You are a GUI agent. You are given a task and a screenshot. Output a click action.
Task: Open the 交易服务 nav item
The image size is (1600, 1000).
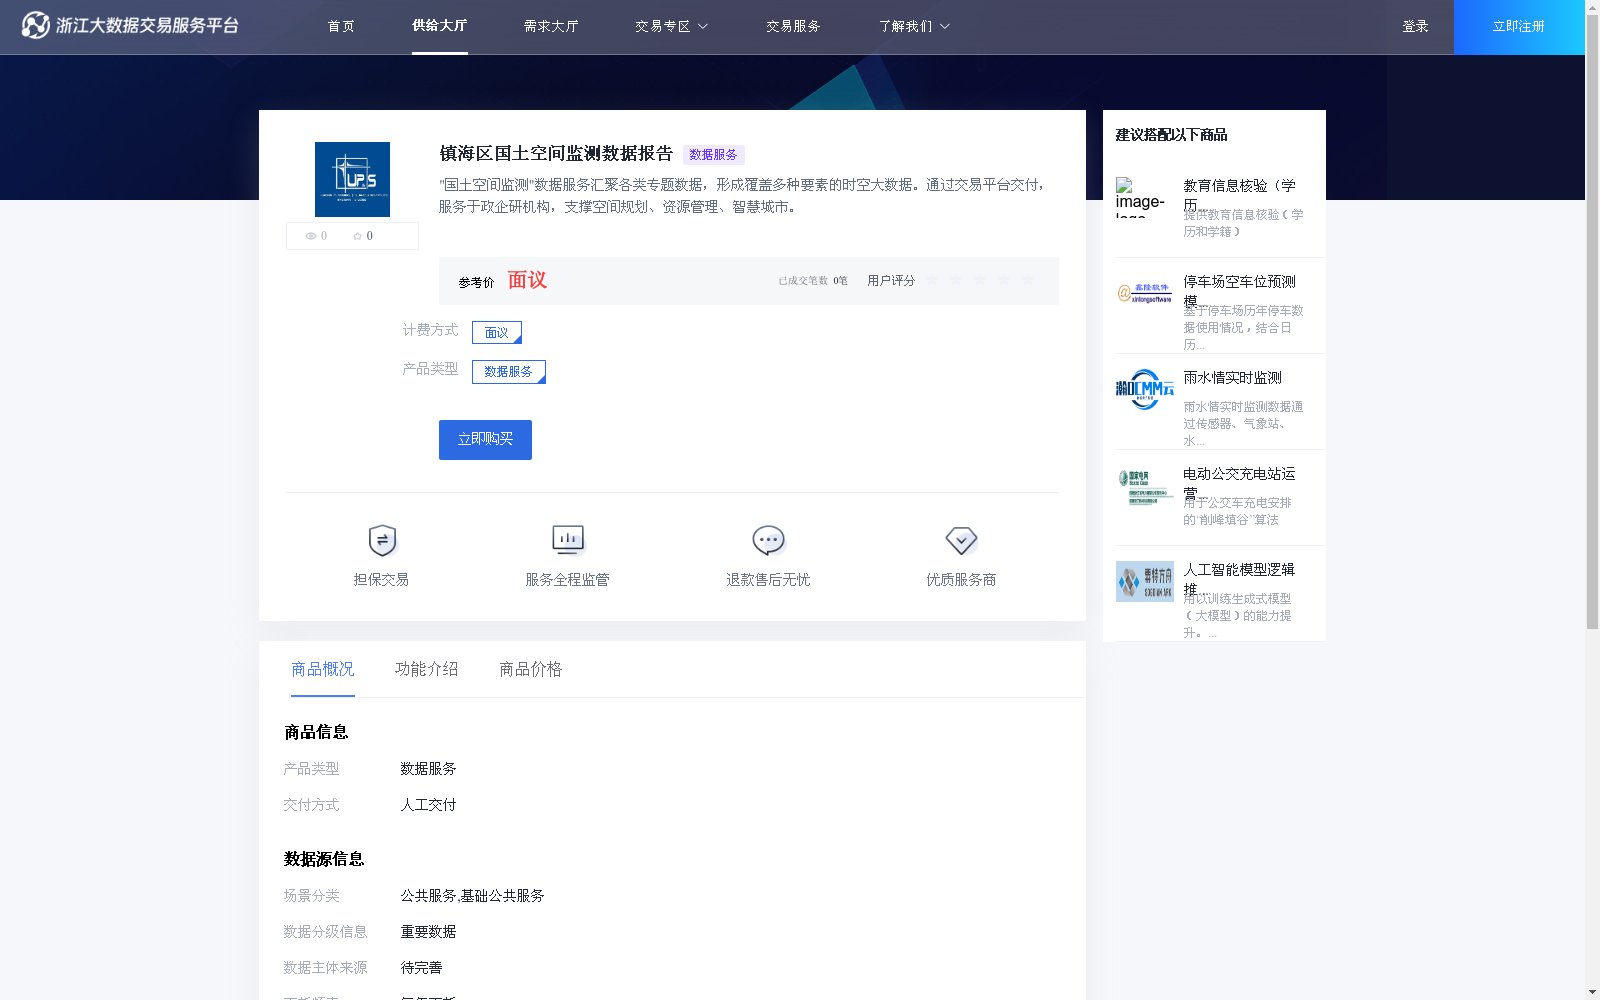793,27
